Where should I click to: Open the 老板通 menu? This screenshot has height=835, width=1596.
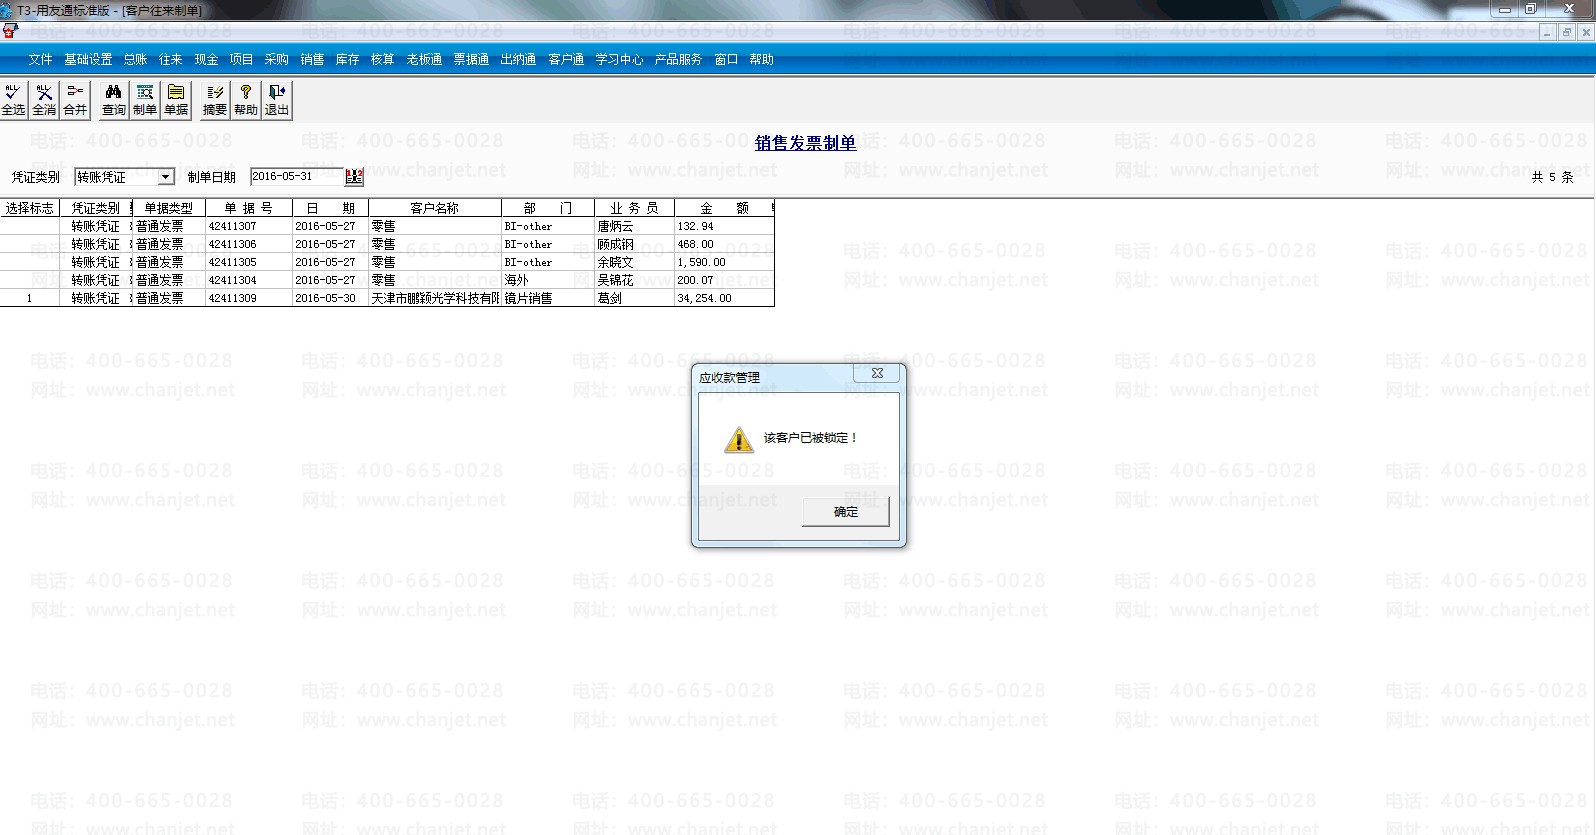[x=424, y=59]
